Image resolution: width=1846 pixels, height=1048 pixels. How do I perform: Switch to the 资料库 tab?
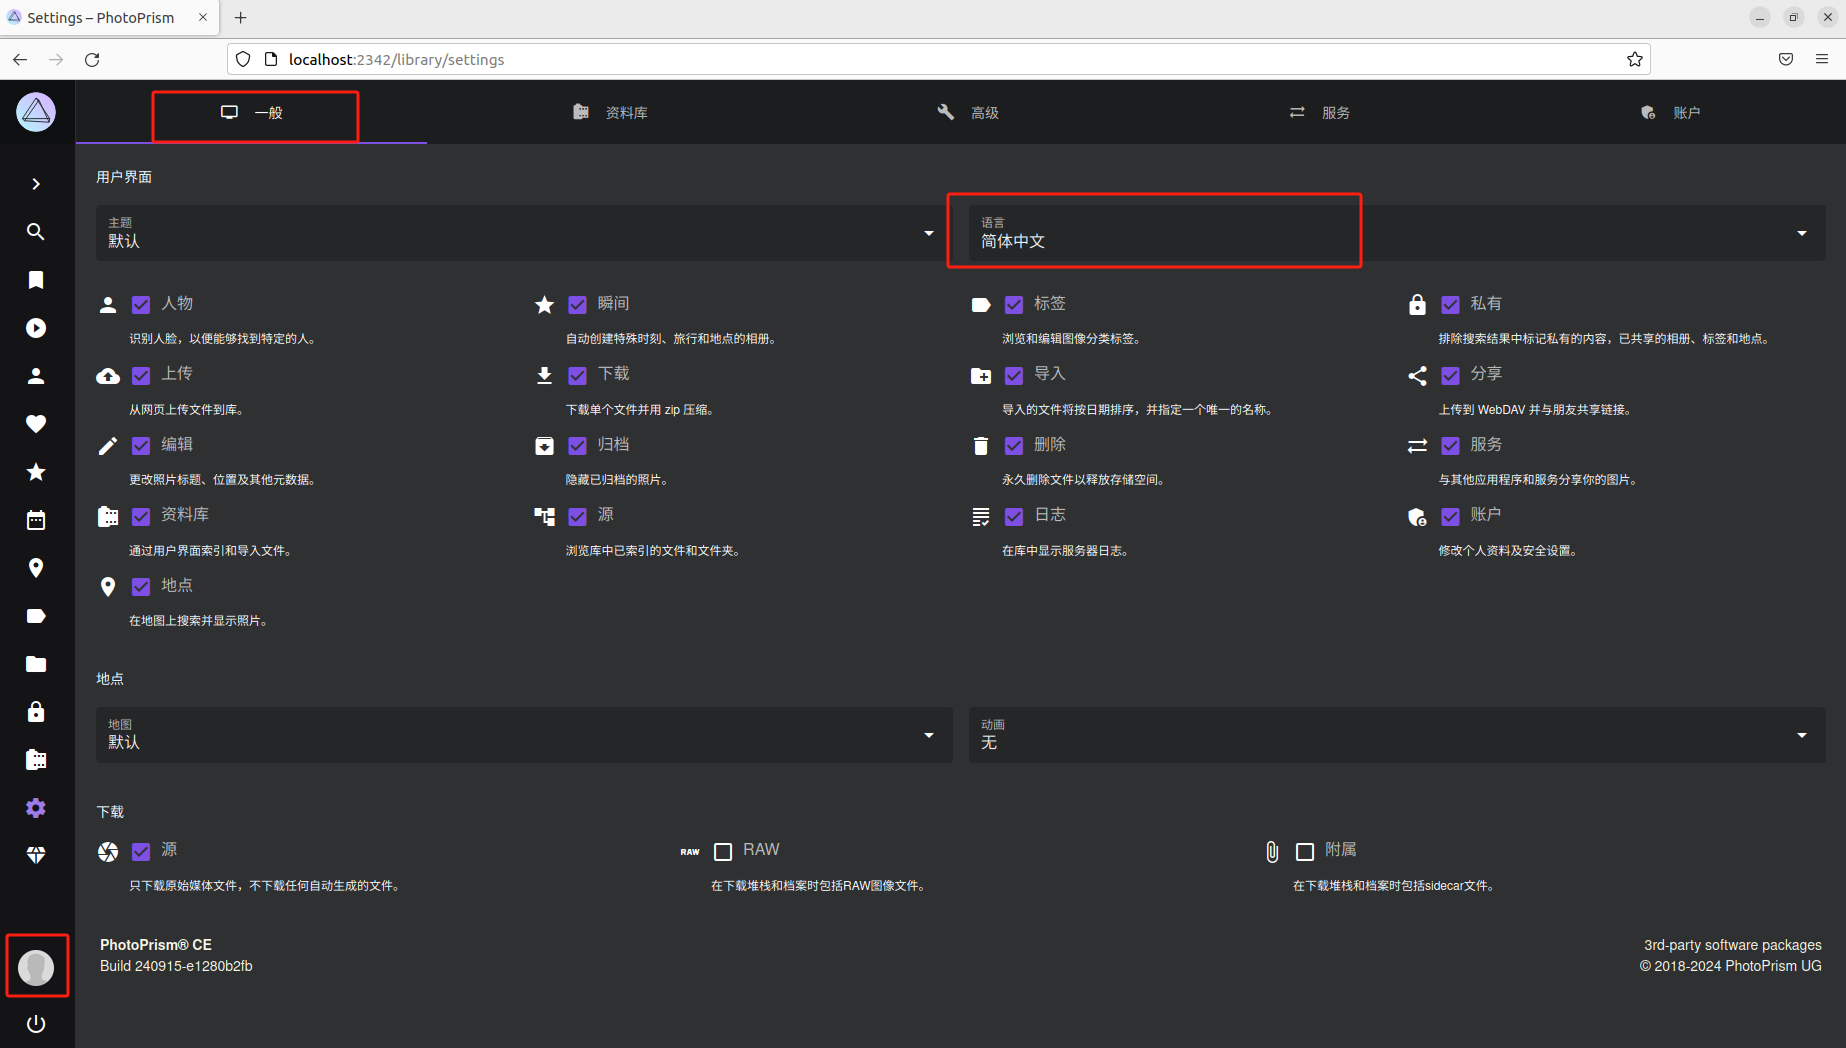click(610, 113)
